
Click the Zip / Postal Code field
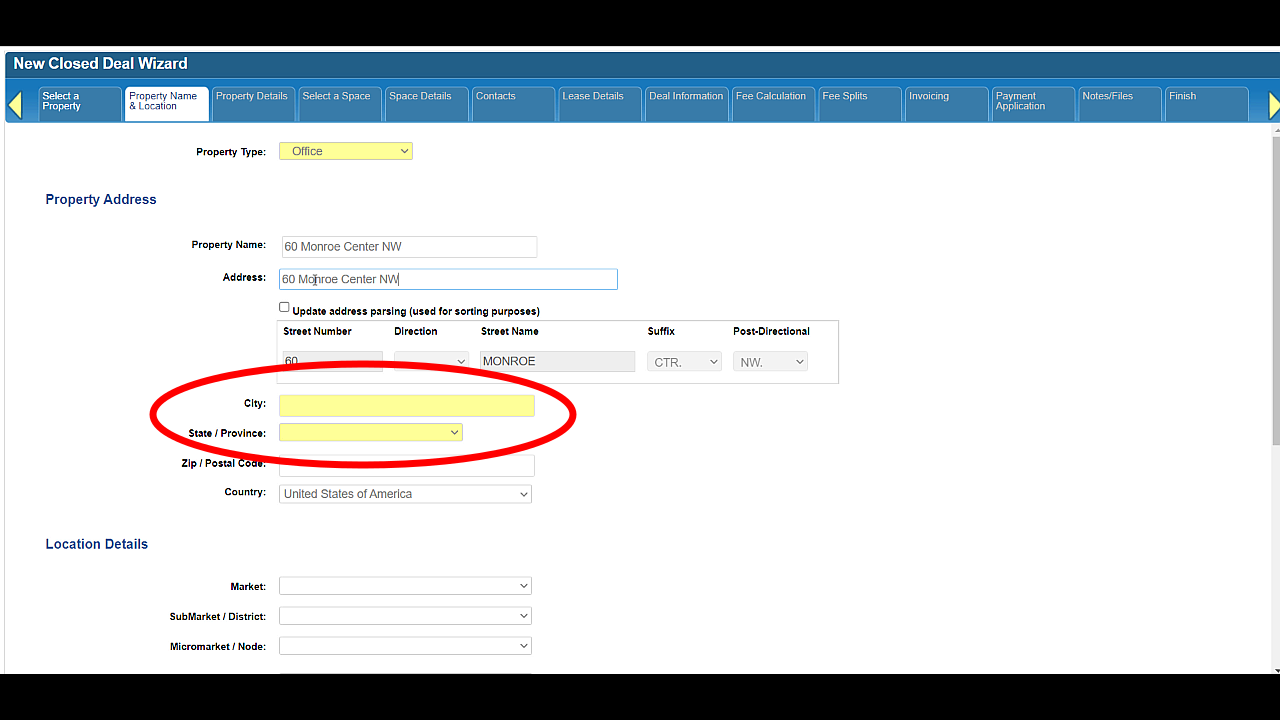(x=407, y=465)
